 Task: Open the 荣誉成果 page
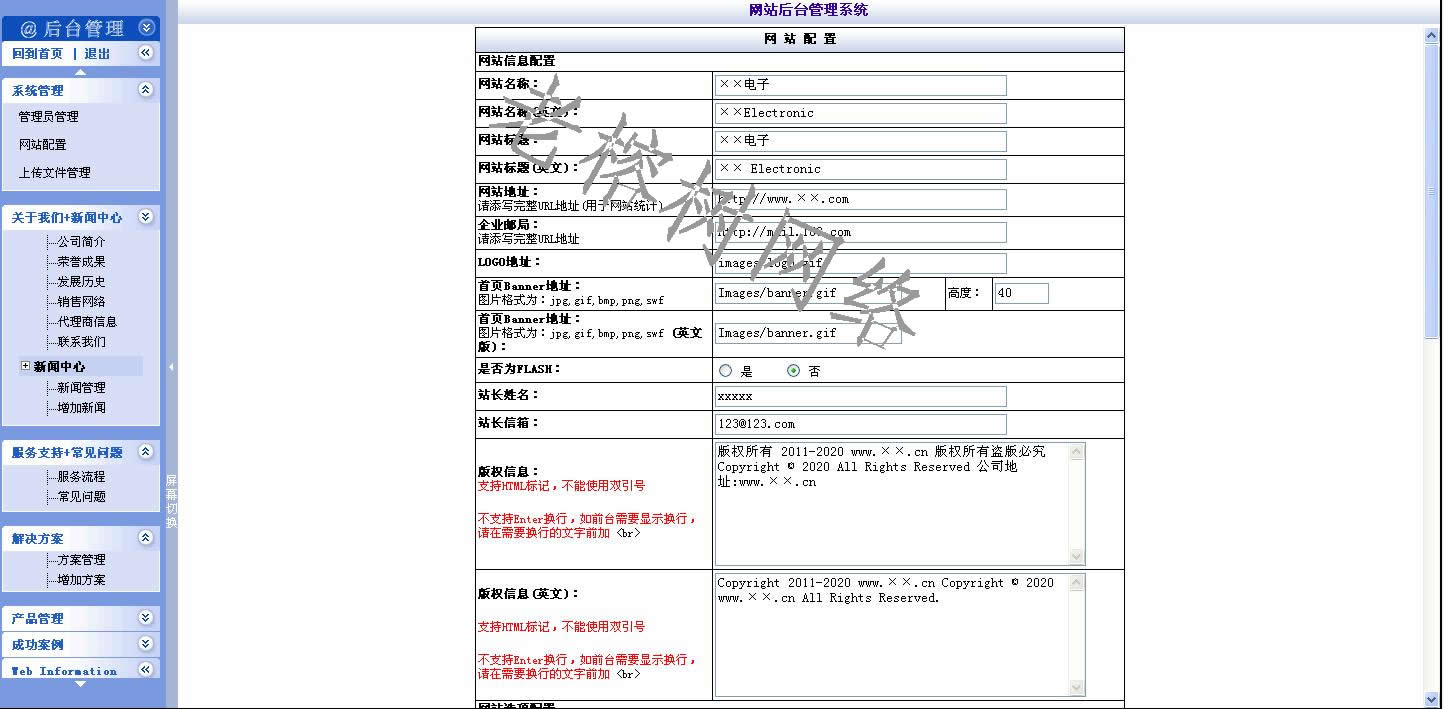tap(81, 262)
